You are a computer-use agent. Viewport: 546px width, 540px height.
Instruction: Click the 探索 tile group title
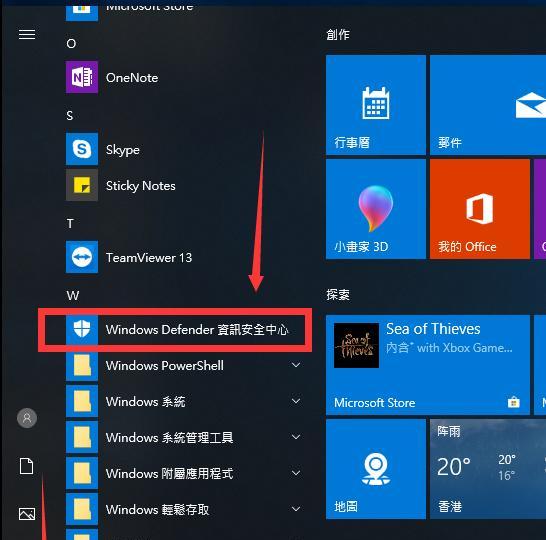[x=338, y=295]
